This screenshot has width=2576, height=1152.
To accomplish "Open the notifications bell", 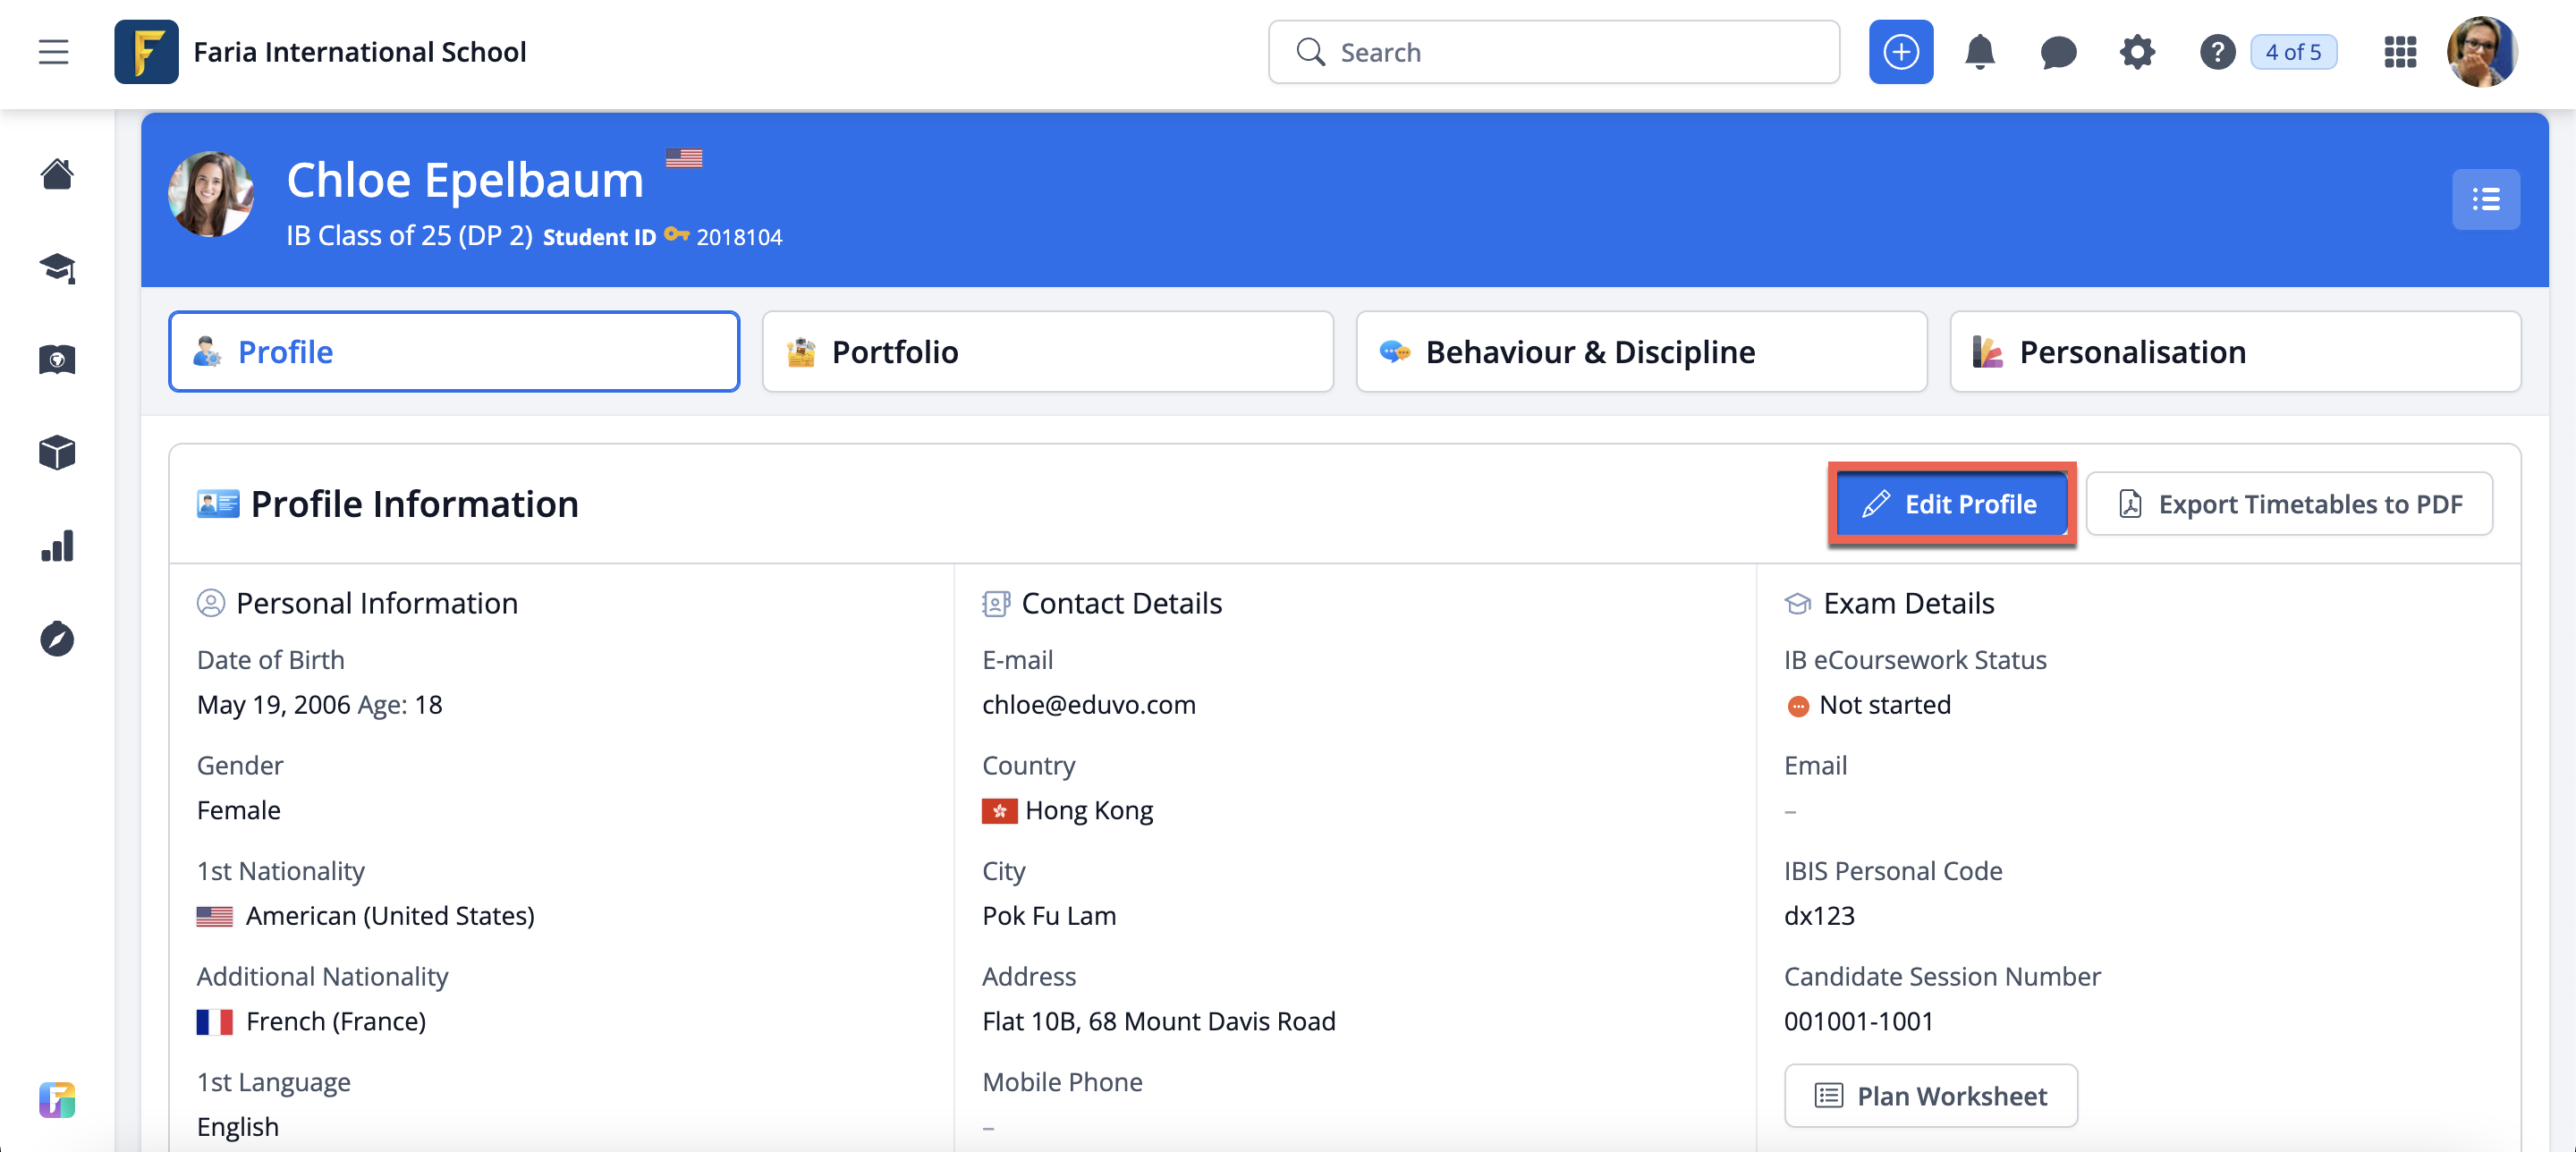I will tap(1979, 52).
